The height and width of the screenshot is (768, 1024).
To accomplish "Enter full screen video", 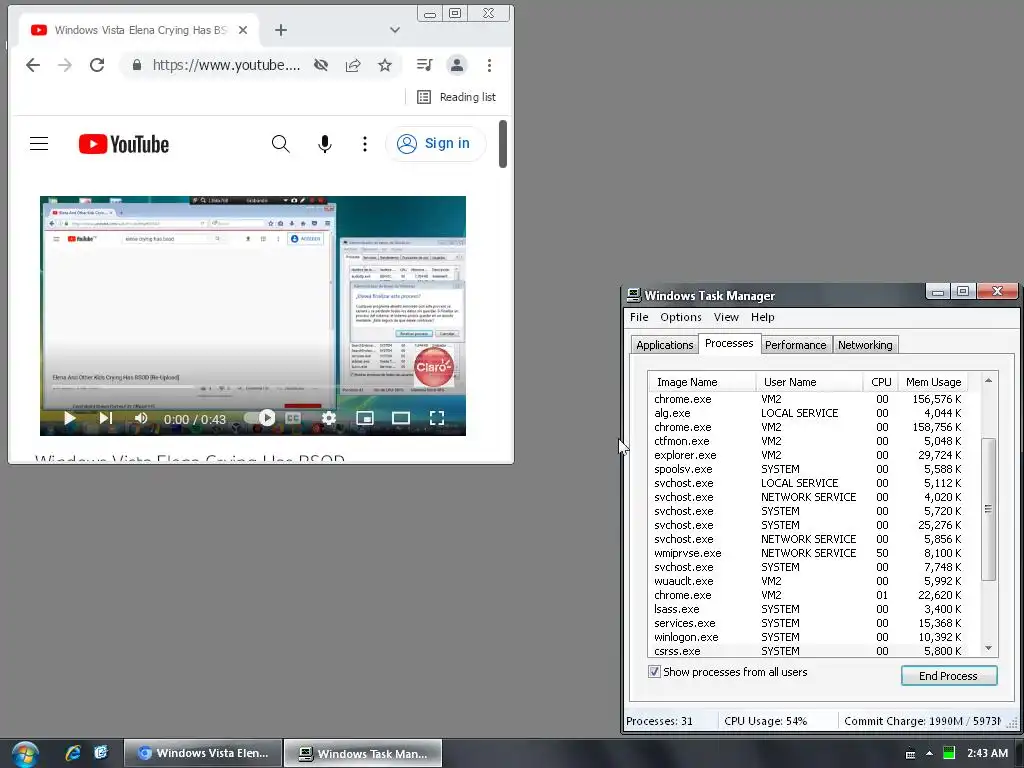I will (x=437, y=419).
